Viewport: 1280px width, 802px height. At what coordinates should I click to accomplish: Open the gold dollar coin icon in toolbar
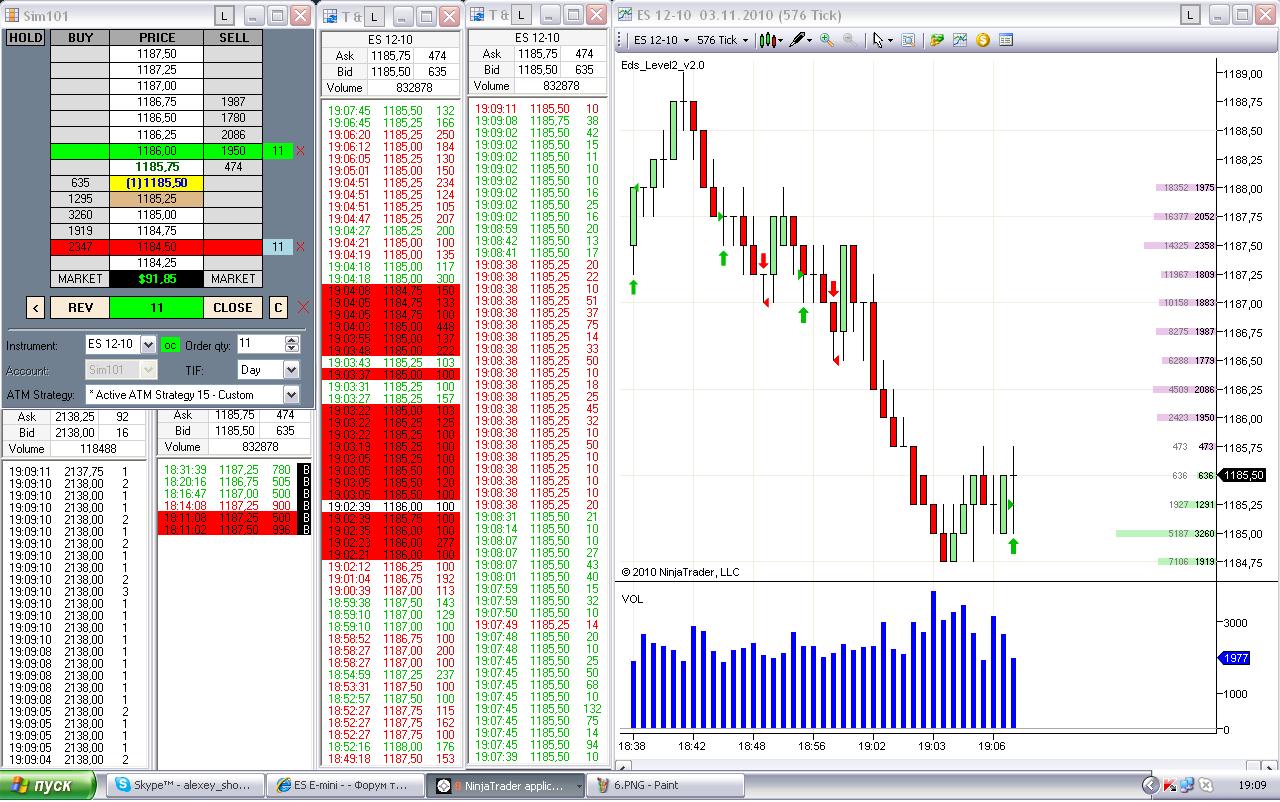tap(982, 40)
